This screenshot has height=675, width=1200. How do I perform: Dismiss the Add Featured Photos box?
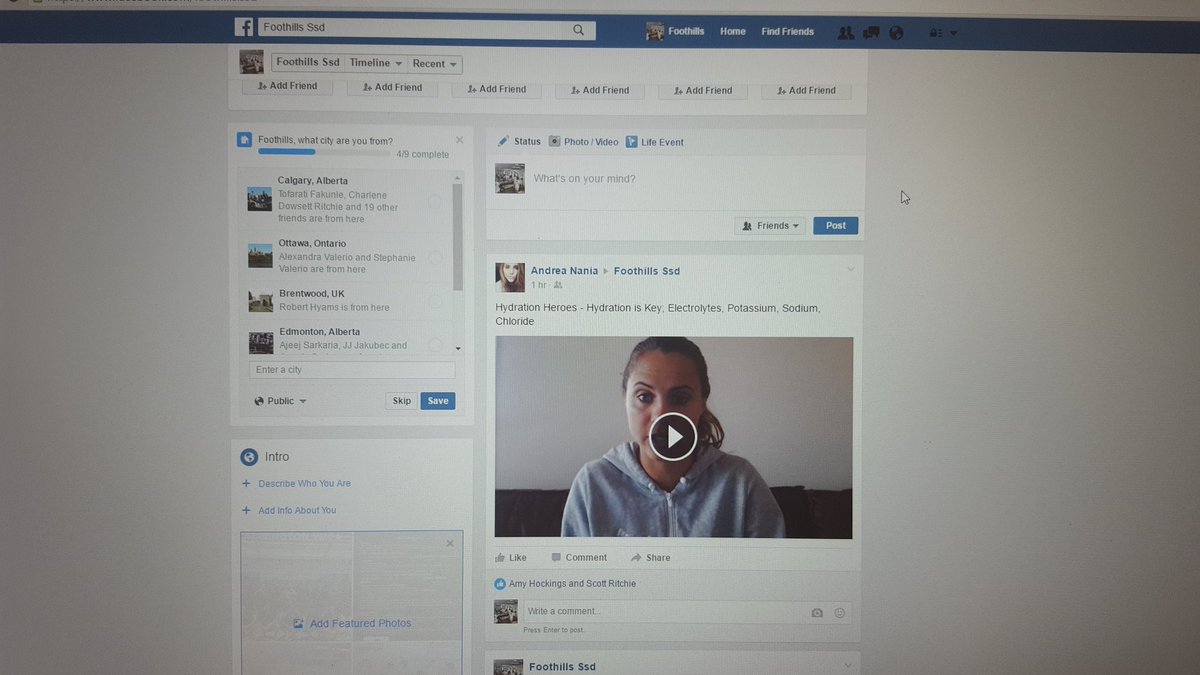pos(450,543)
